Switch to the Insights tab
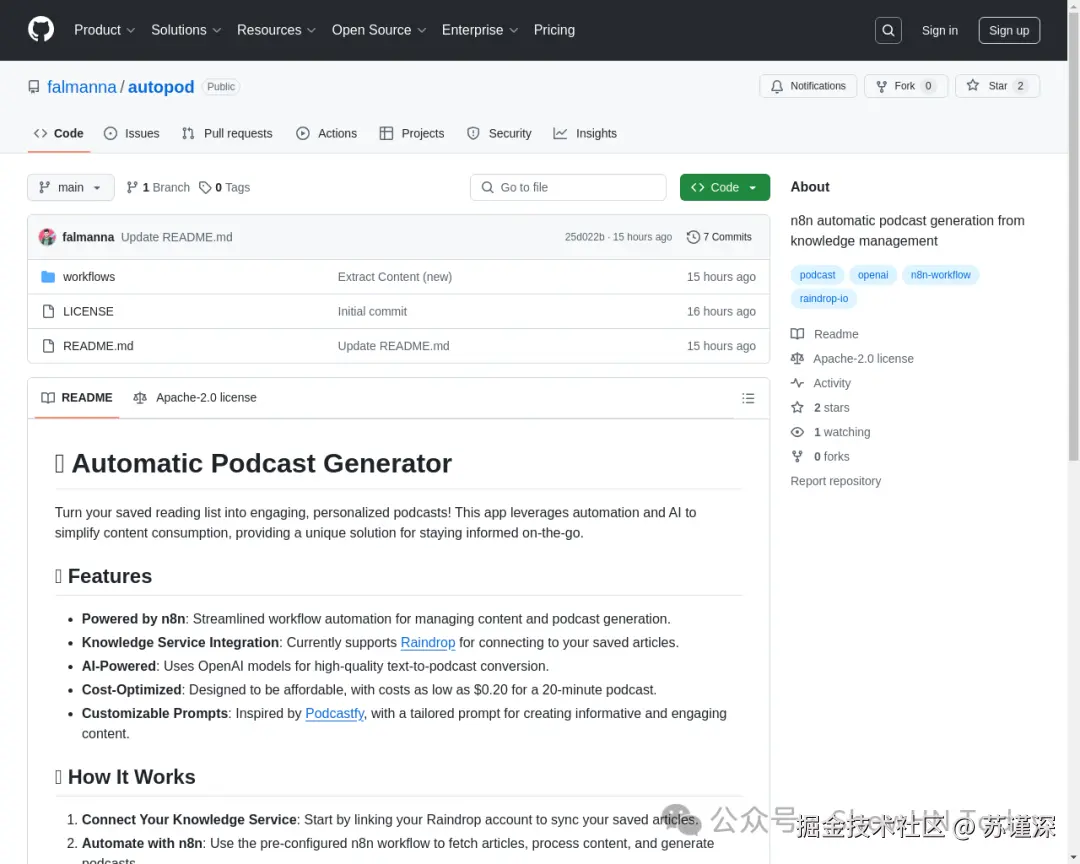The width and height of the screenshot is (1080, 864). [585, 134]
